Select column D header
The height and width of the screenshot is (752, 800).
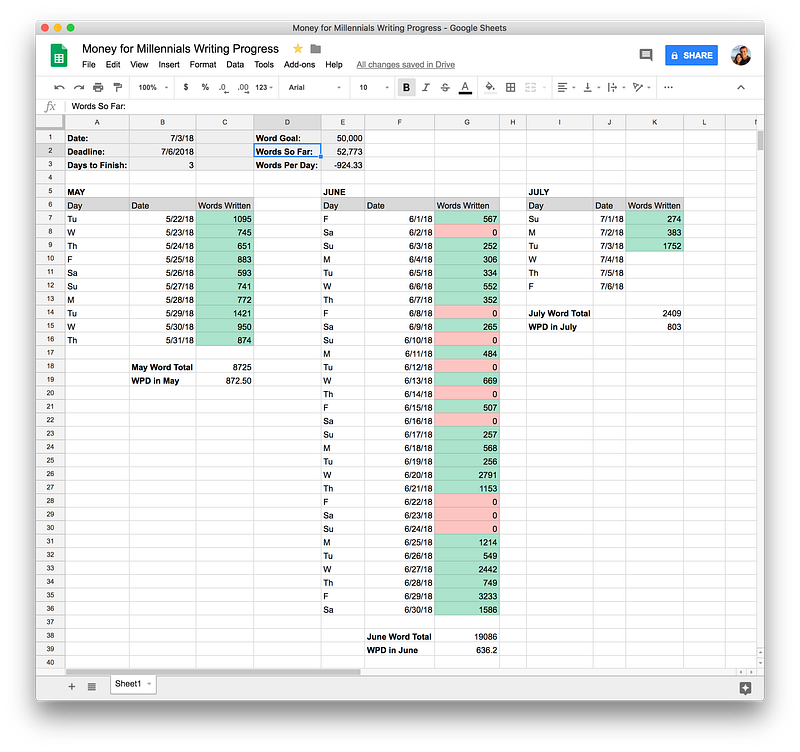tap(287, 122)
